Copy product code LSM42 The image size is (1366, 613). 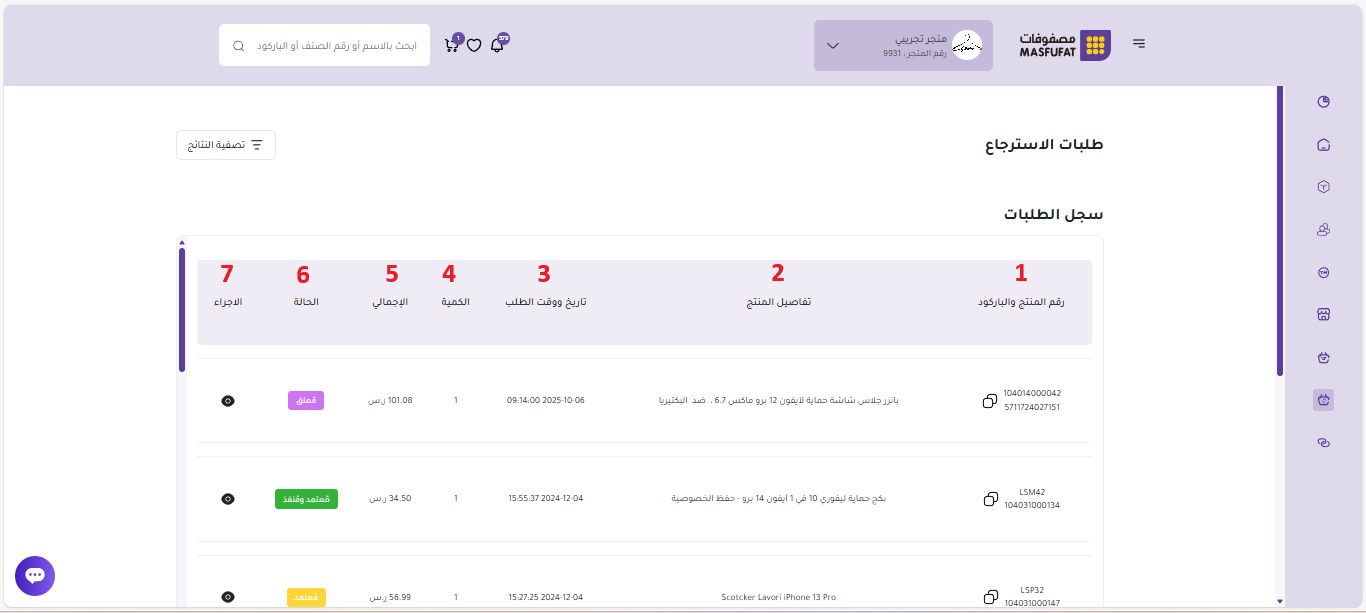[x=990, y=499]
